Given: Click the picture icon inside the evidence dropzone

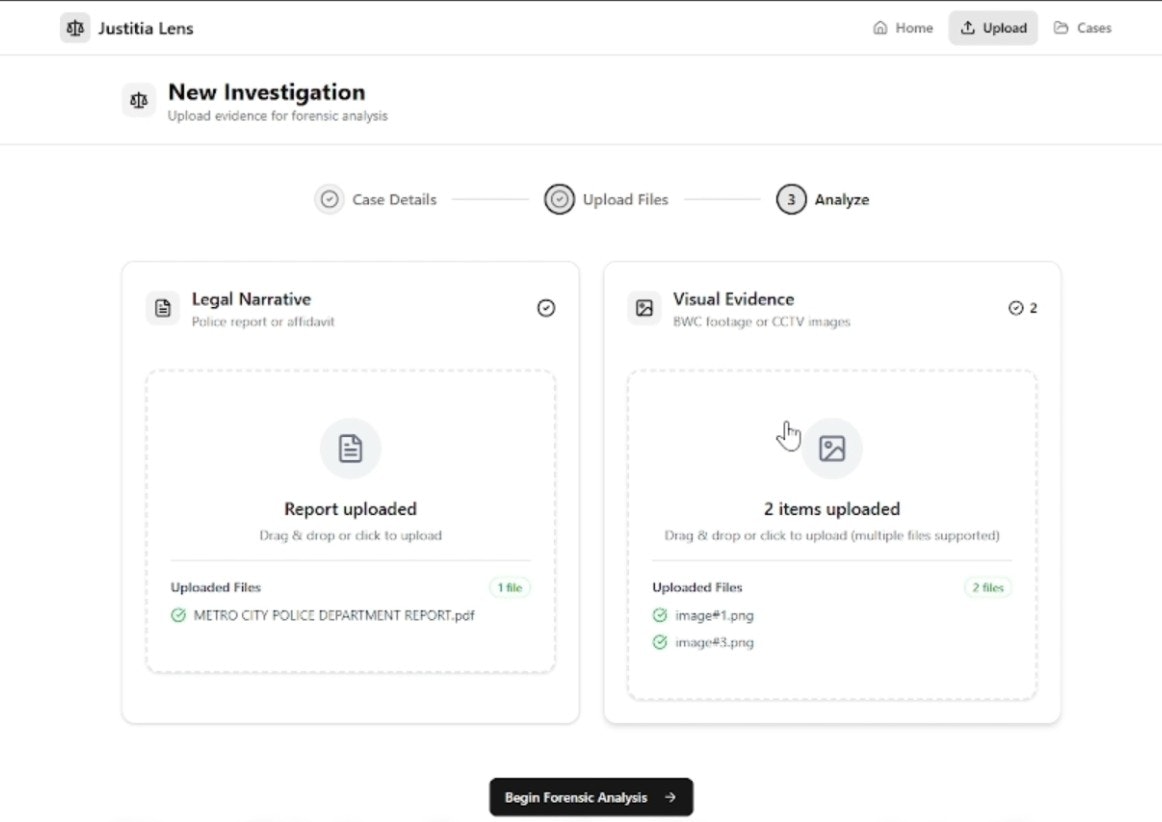Looking at the screenshot, I should pyautogui.click(x=832, y=448).
